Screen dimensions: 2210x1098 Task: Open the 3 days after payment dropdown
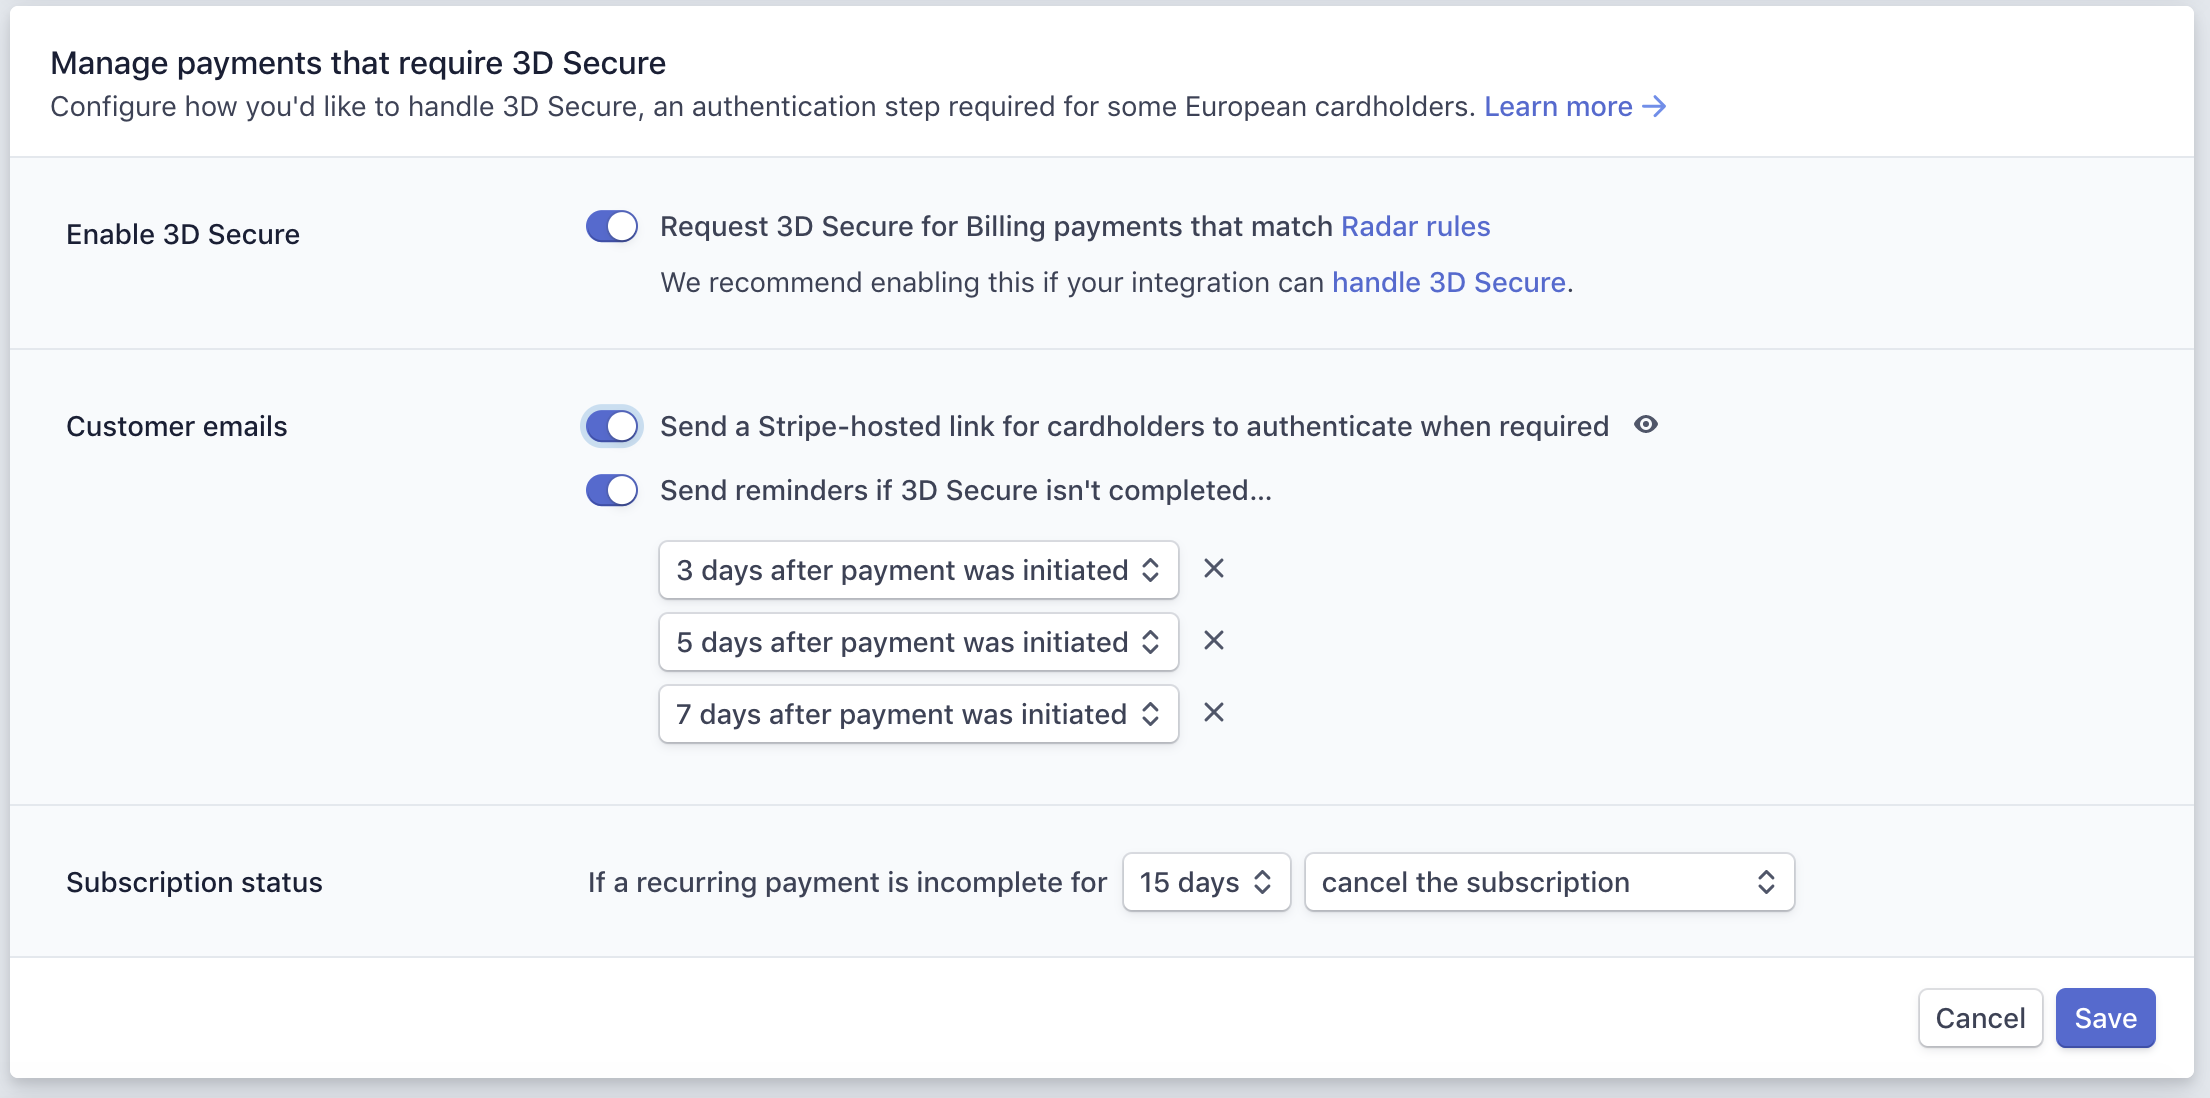pyautogui.click(x=918, y=570)
